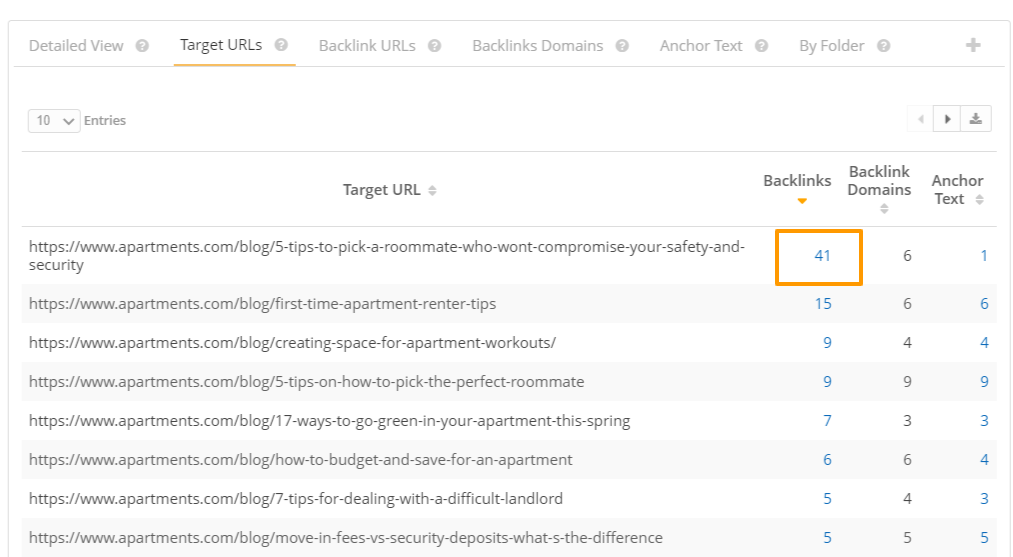Download the table data
Viewport: 1013px width, 557px height.
click(976, 119)
